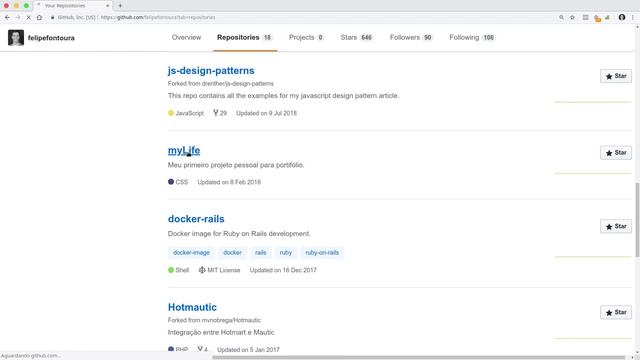Viewport: 640px width, 360px height.
Task: Click the ruby-on-rails topic tag
Action: pos(322,253)
